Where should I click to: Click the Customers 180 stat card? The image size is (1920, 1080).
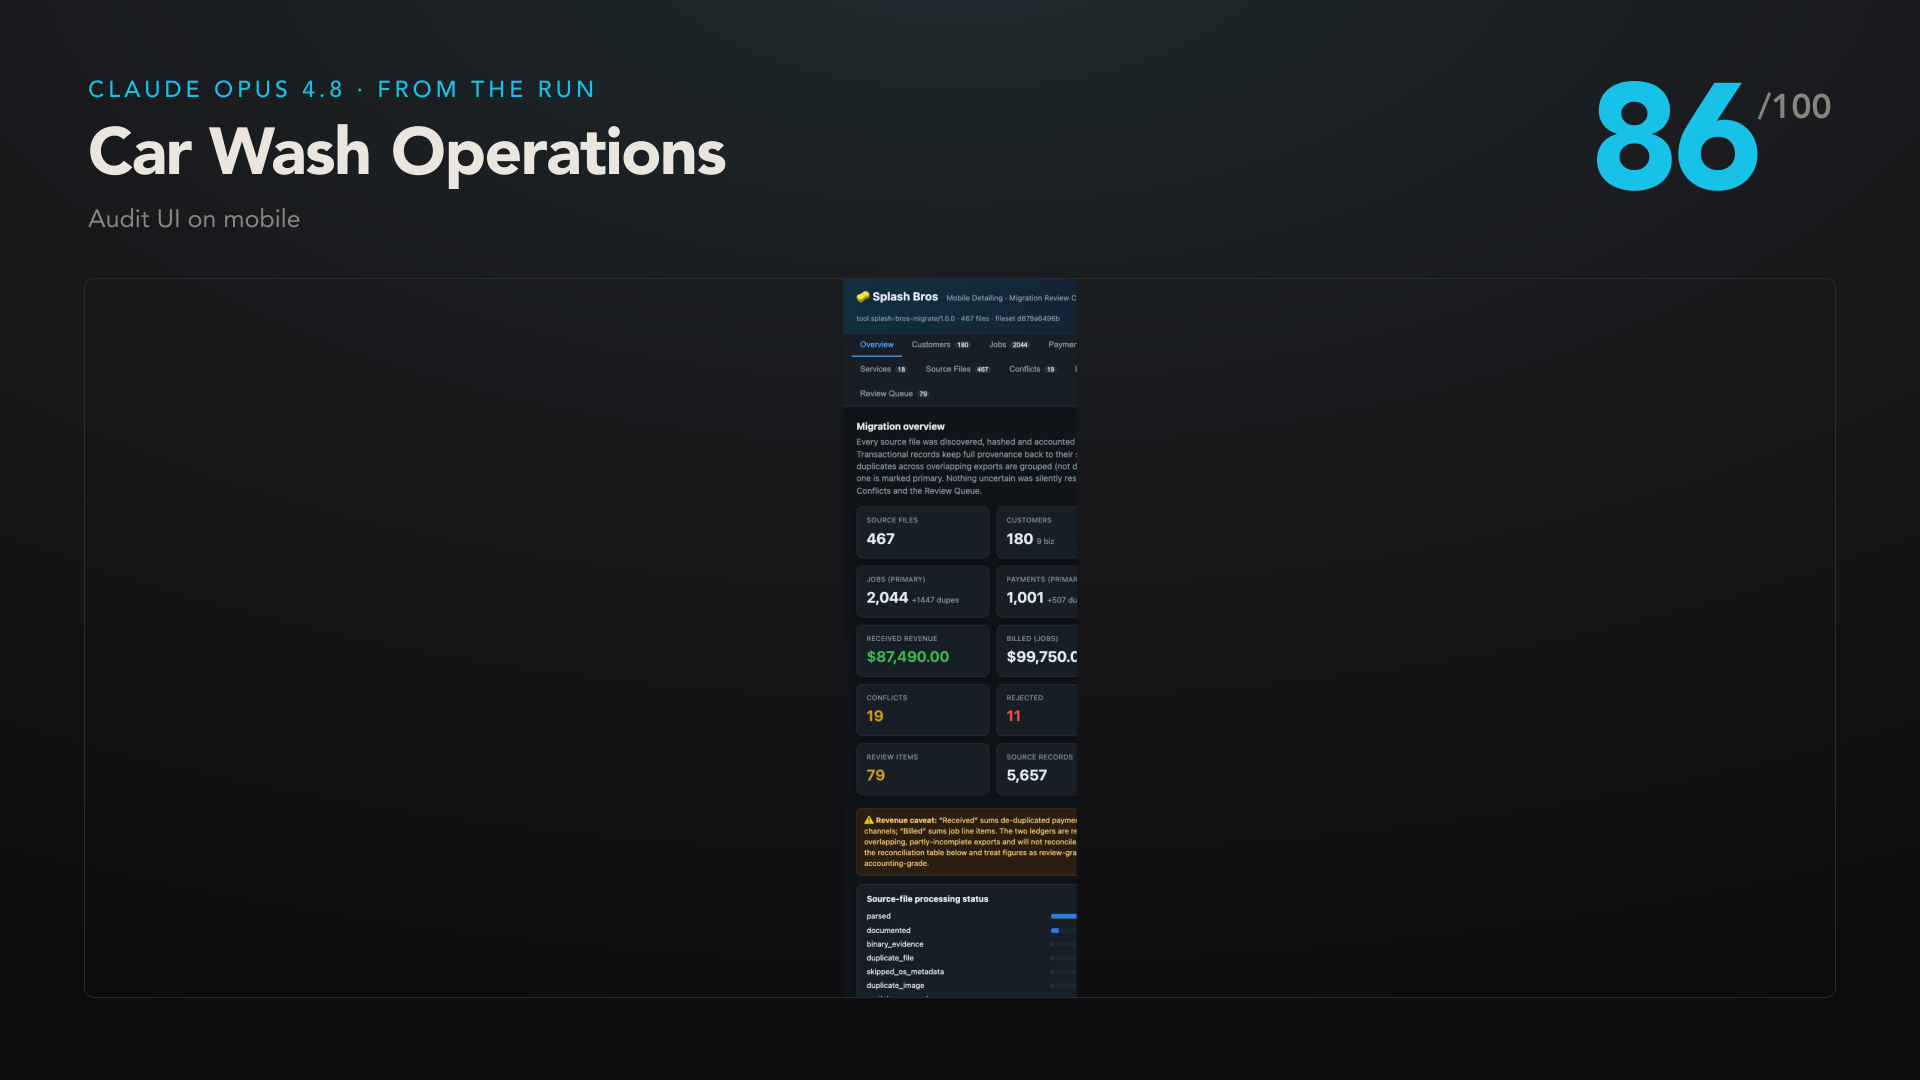point(1036,532)
